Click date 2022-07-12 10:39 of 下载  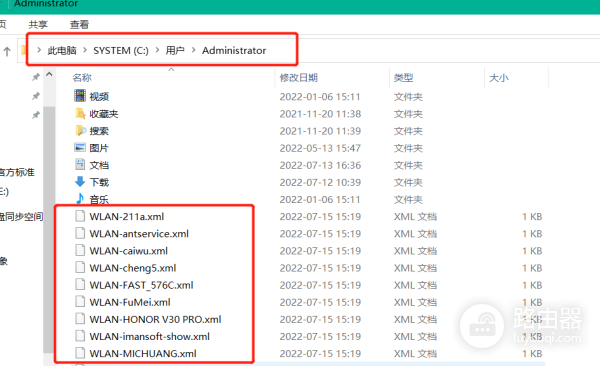point(320,182)
